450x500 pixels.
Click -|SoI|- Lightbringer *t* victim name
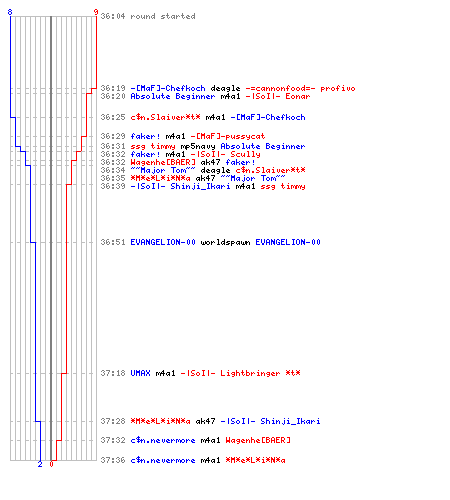pyautogui.click(x=240, y=373)
